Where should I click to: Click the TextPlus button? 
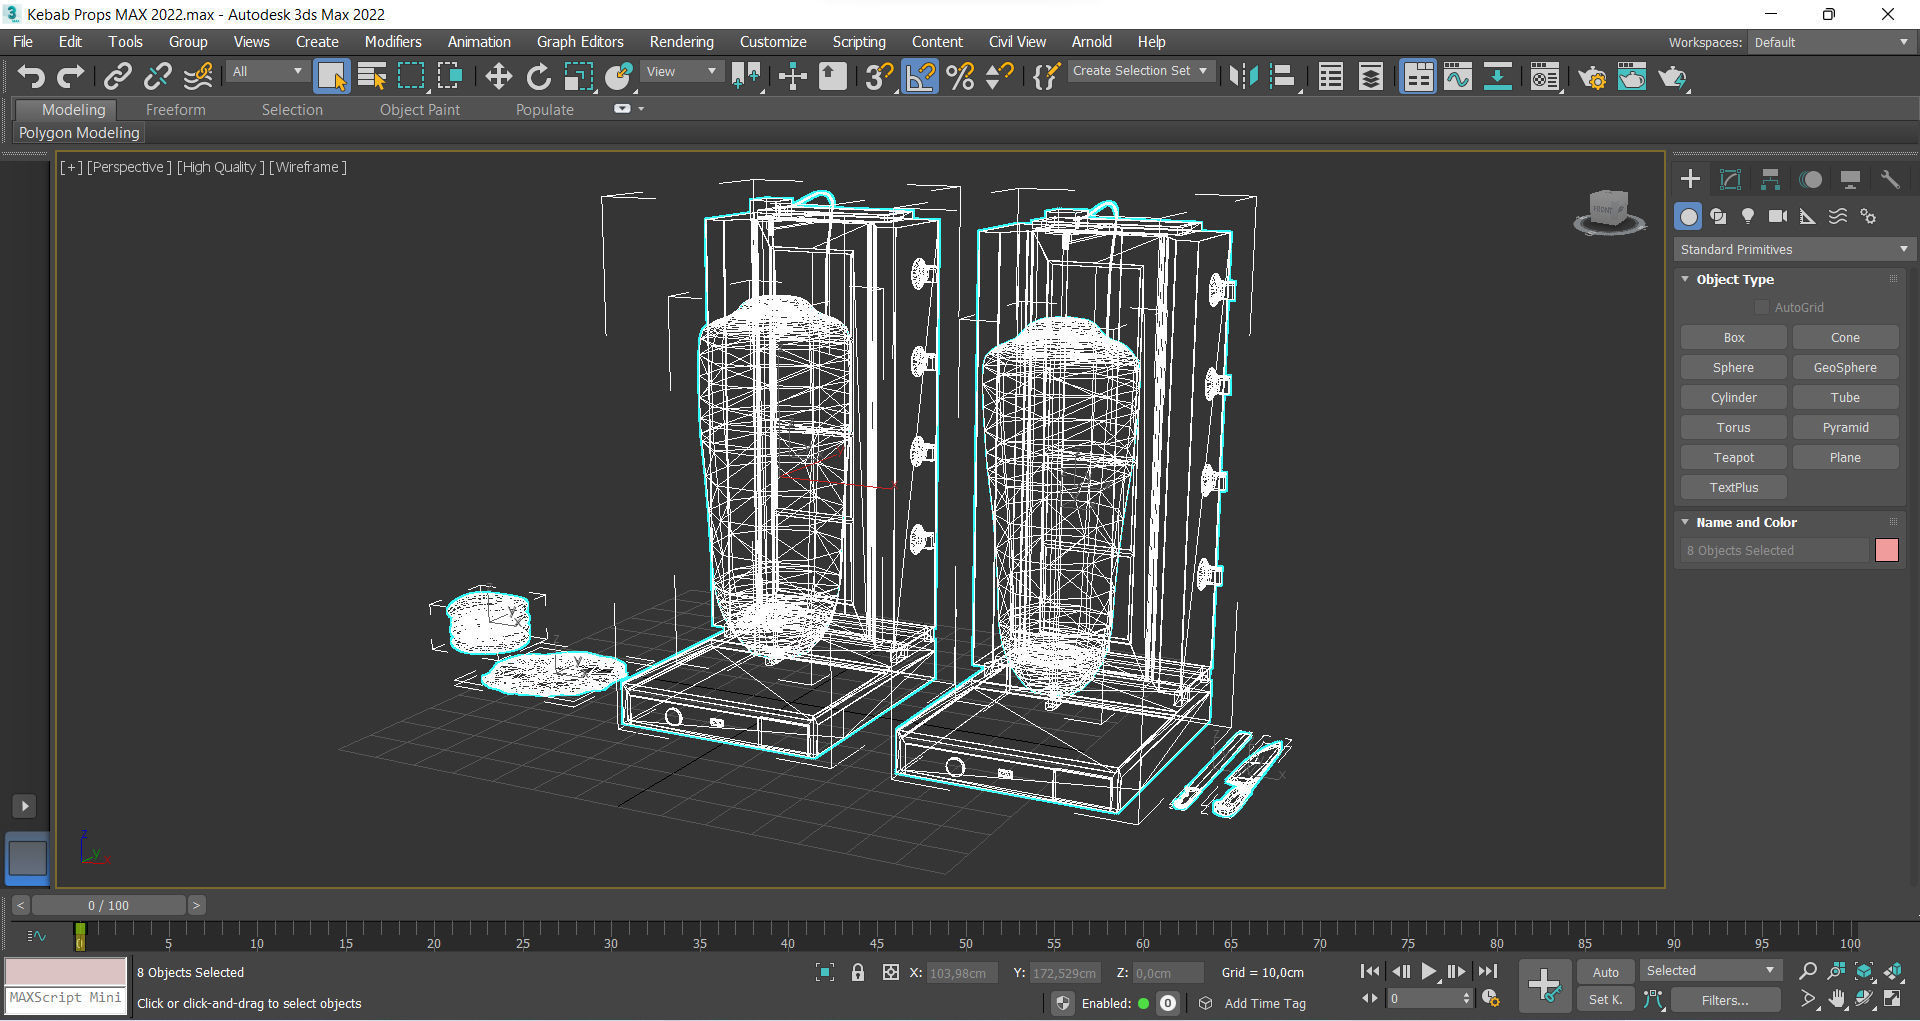[x=1733, y=487]
